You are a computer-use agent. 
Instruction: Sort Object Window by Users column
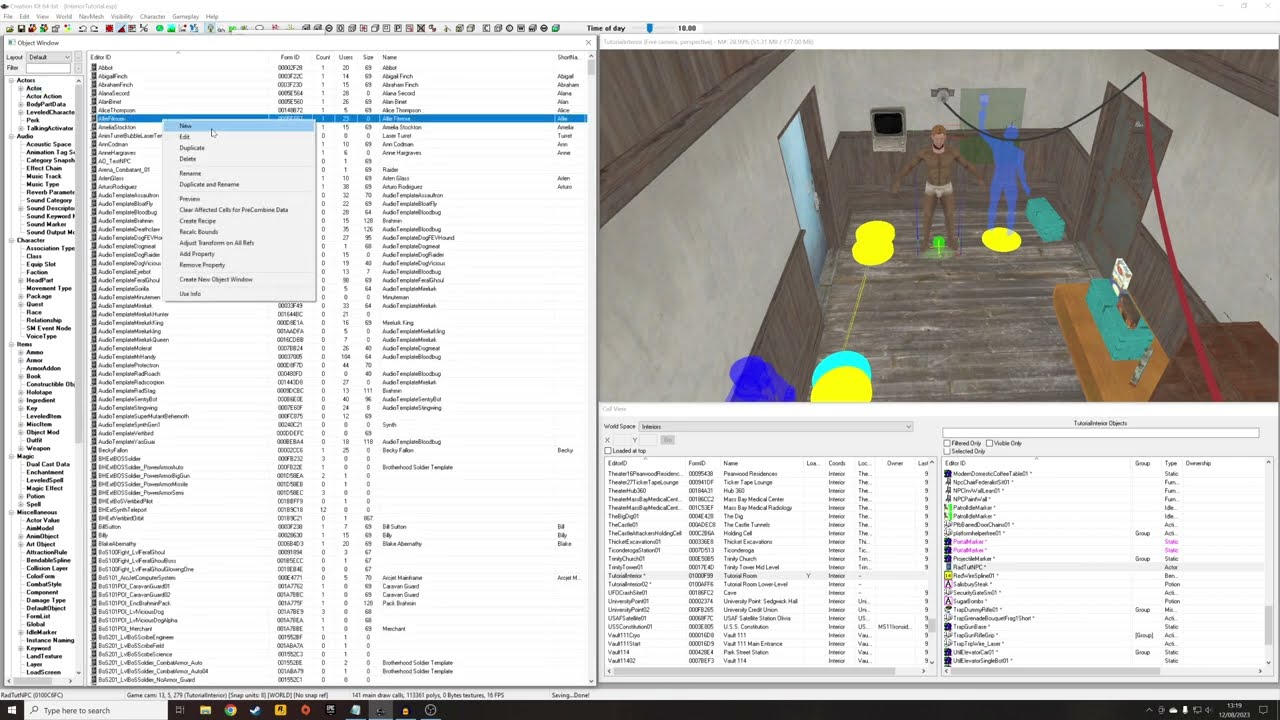[x=345, y=57]
